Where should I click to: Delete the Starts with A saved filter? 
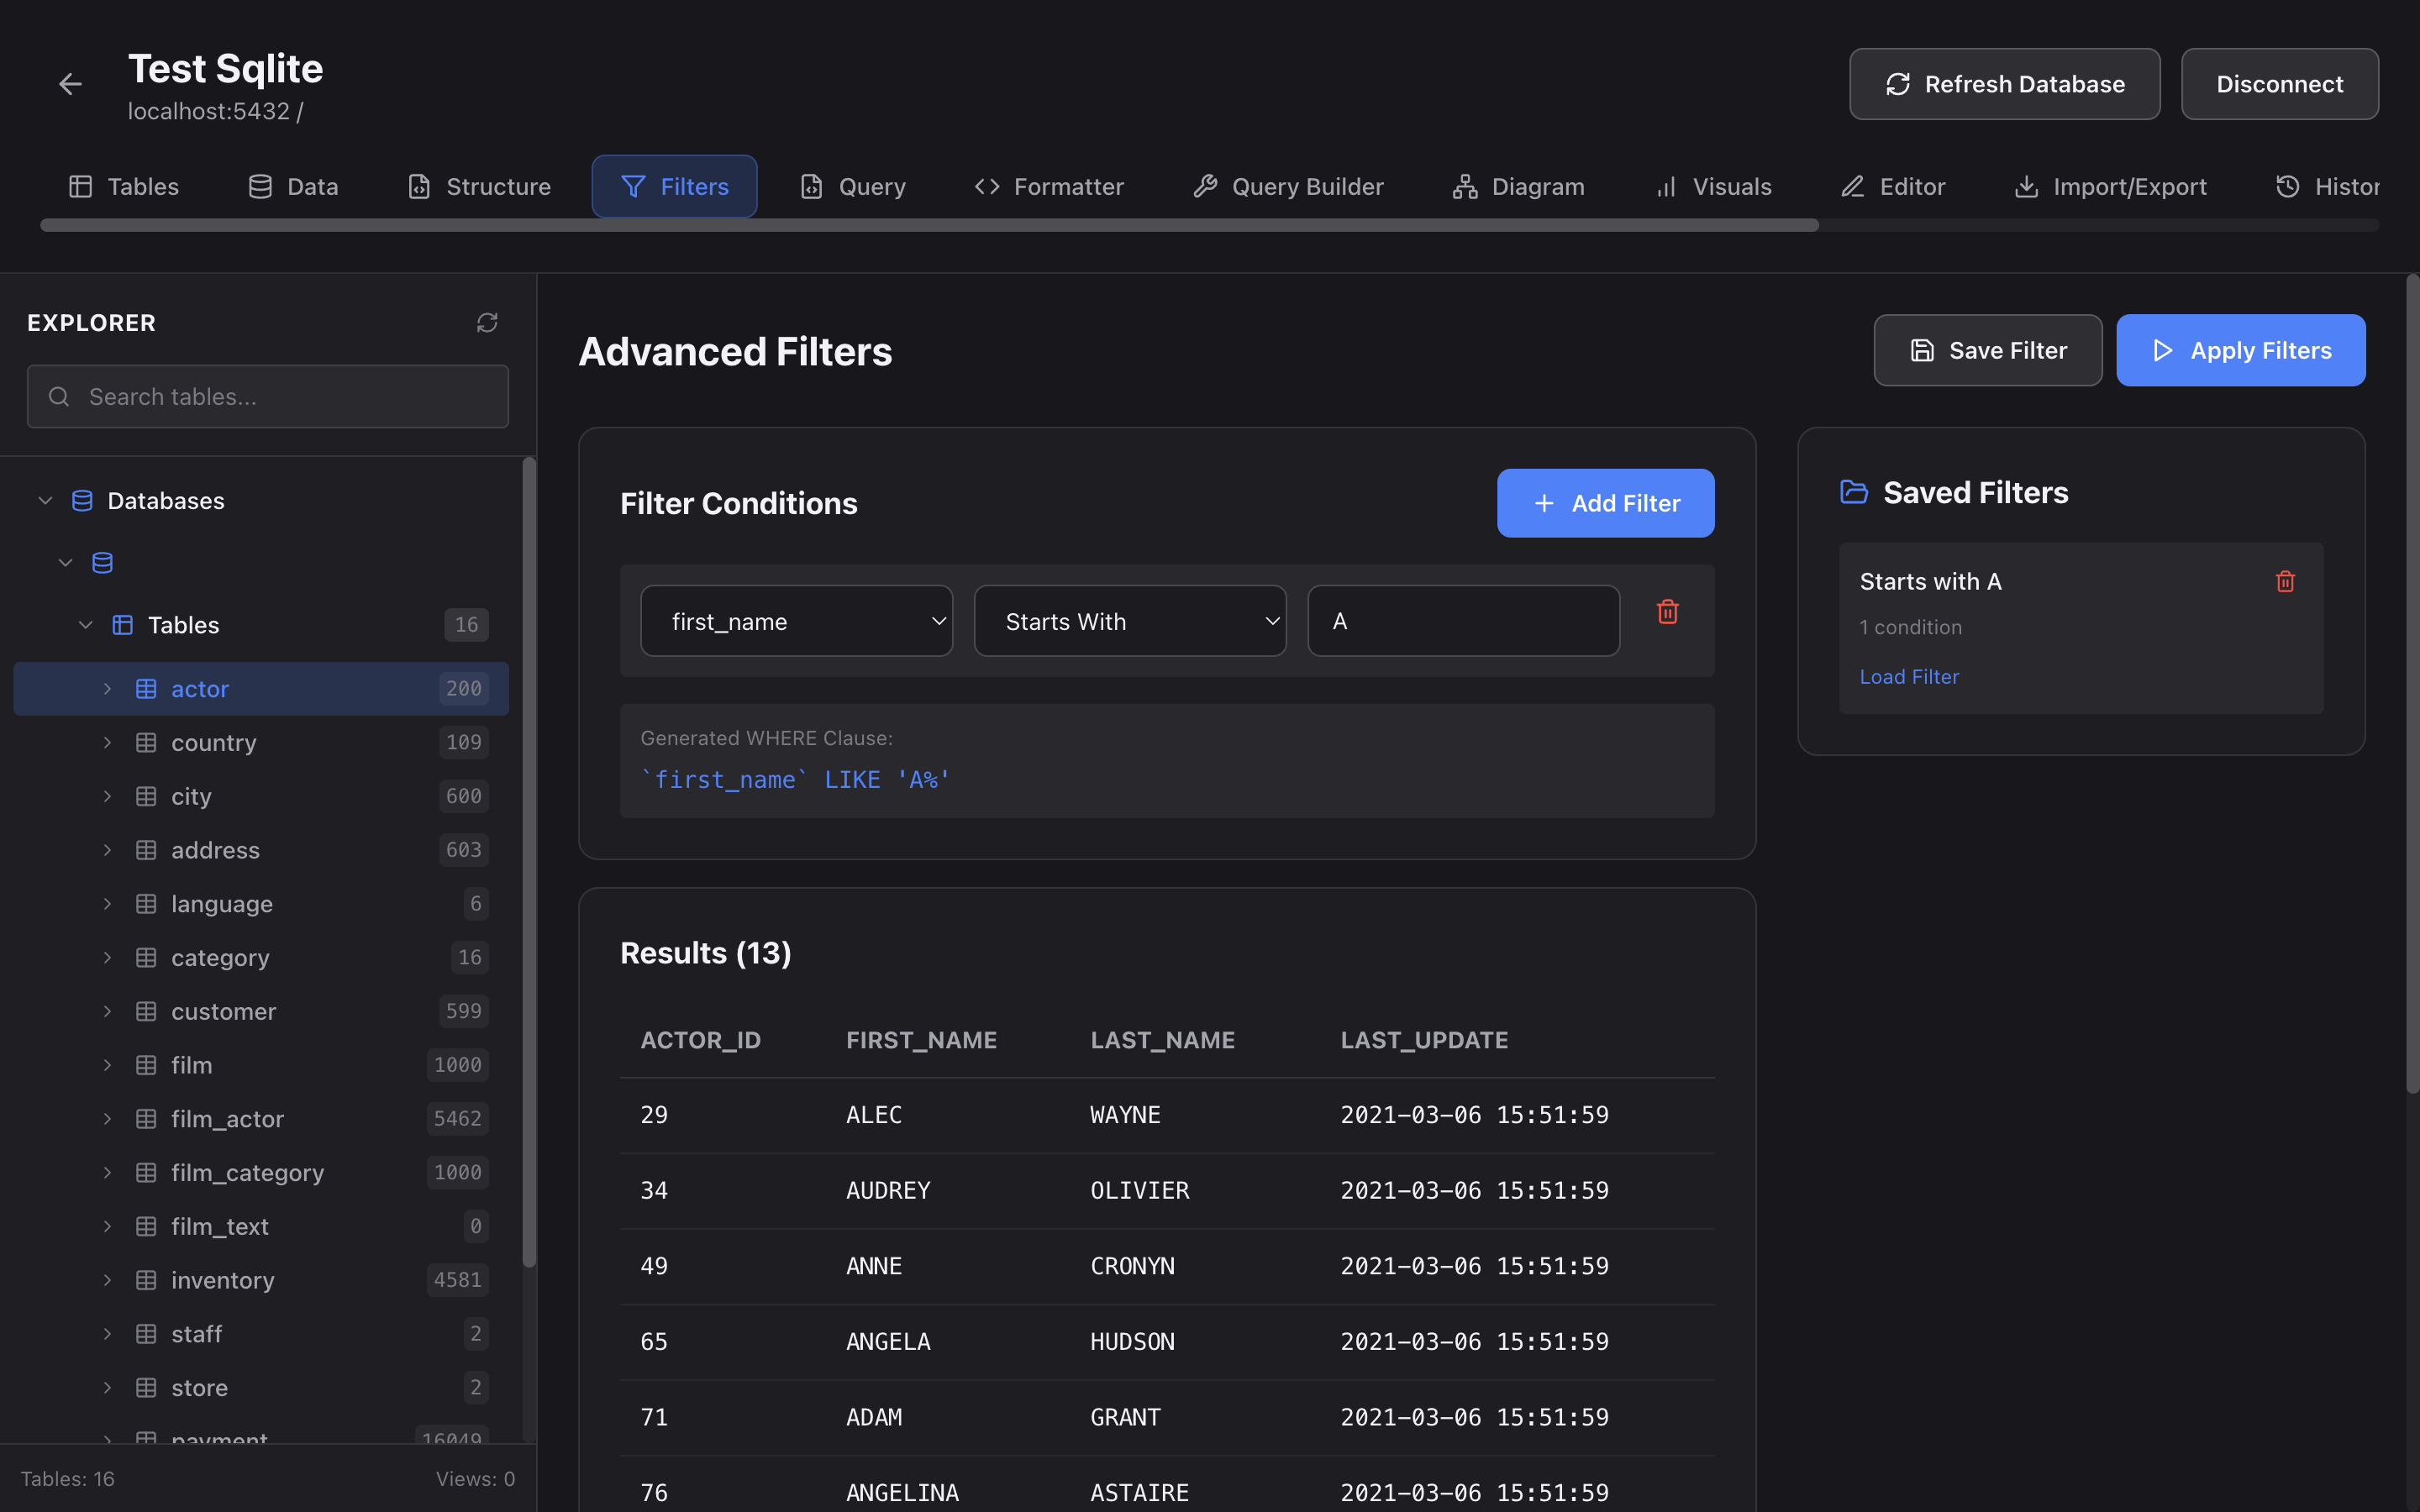pos(2286,581)
